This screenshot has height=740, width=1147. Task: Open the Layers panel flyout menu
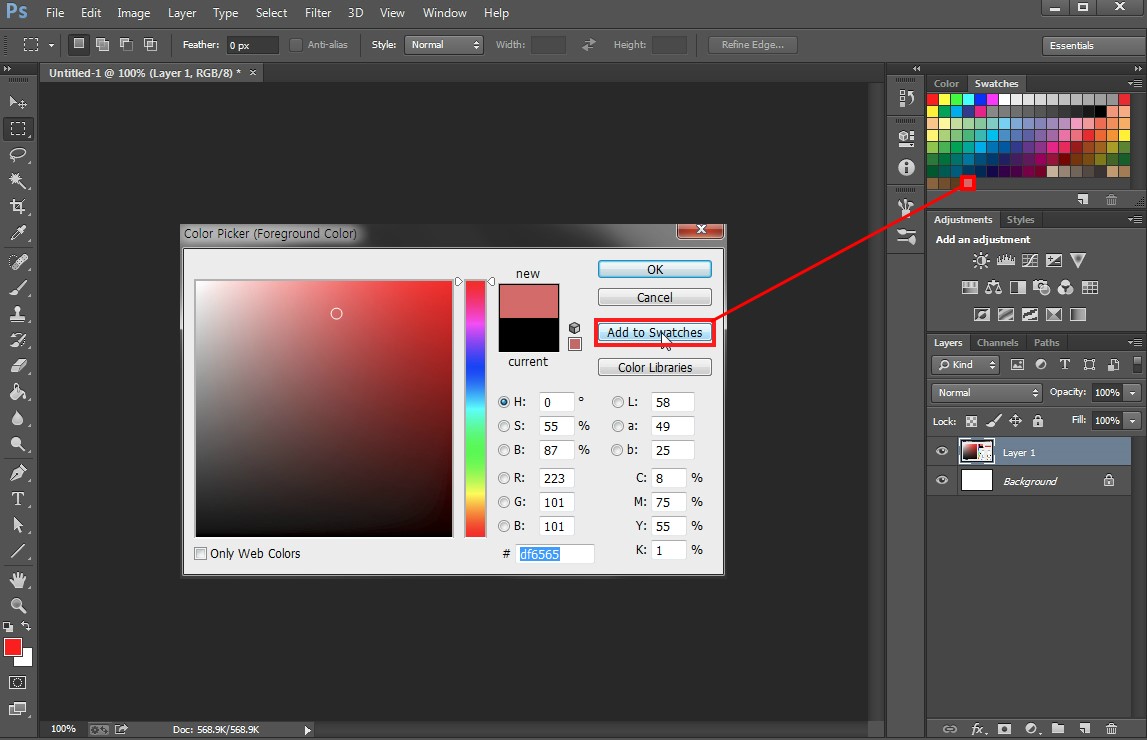pos(1135,342)
